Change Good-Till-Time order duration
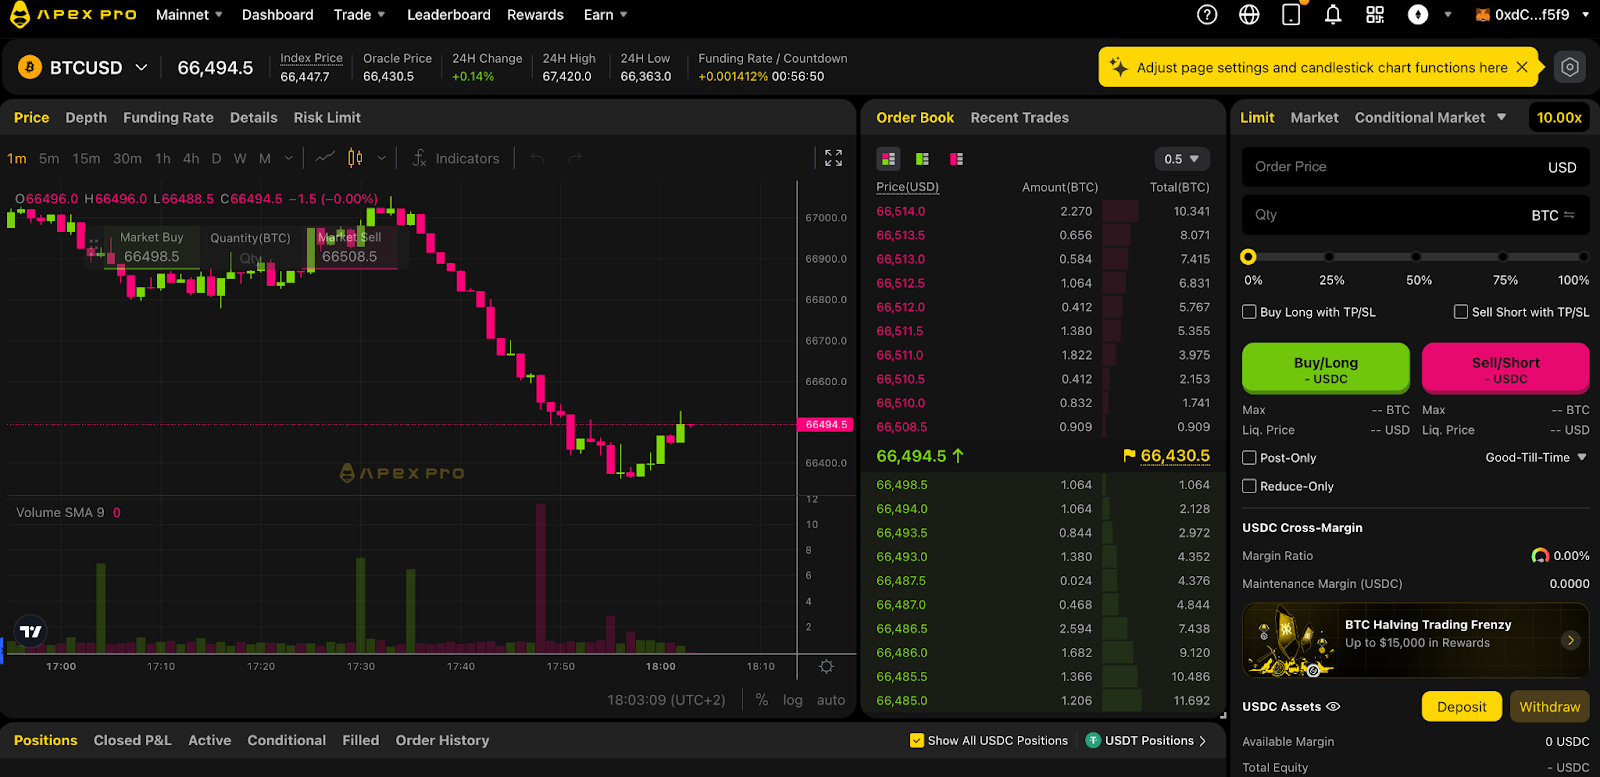Image resolution: width=1600 pixels, height=777 pixels. coord(1536,458)
